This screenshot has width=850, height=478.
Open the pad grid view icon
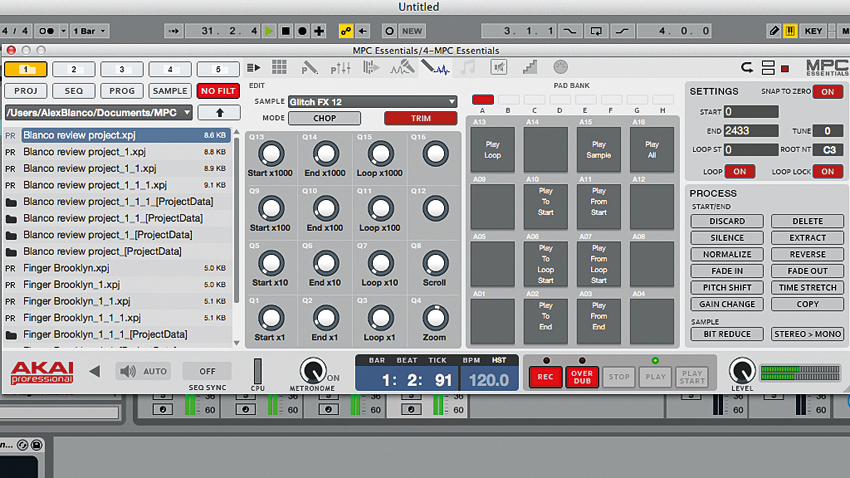[279, 67]
